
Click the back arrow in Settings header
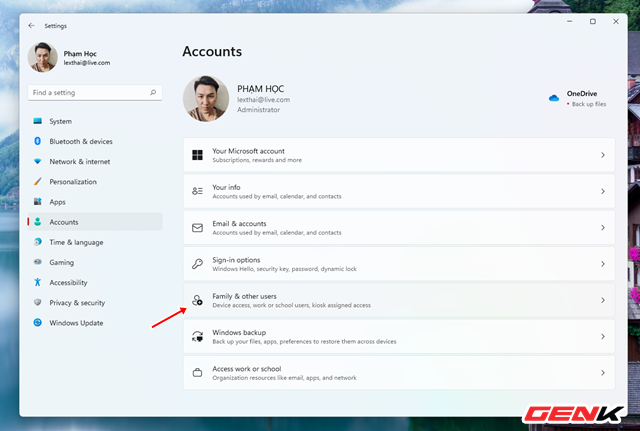pyautogui.click(x=31, y=26)
